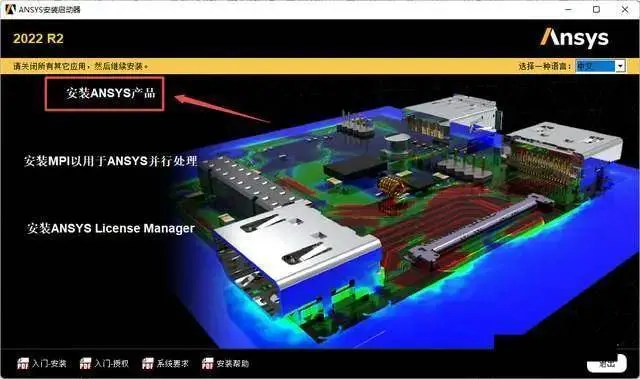Open the 入门-授权 PDF guide icon

[x=85, y=363]
